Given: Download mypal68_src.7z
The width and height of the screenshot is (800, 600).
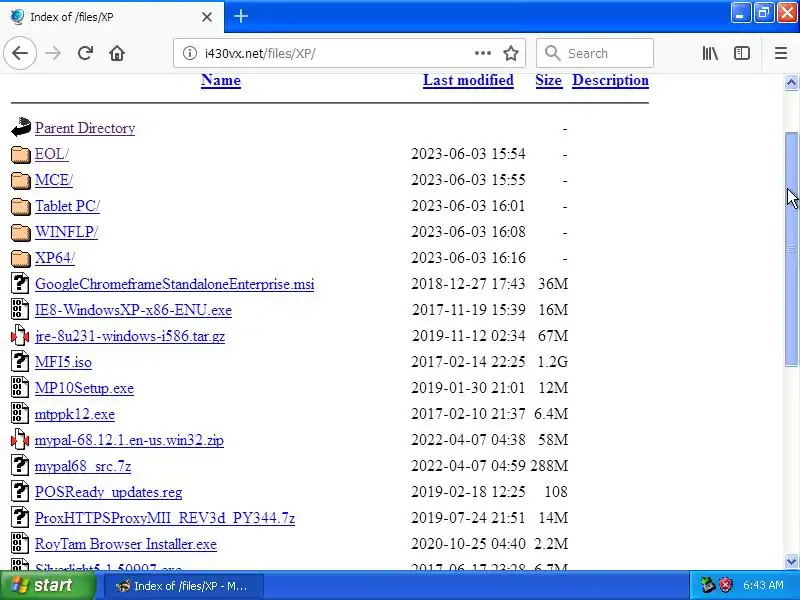Looking at the screenshot, I should [83, 466].
